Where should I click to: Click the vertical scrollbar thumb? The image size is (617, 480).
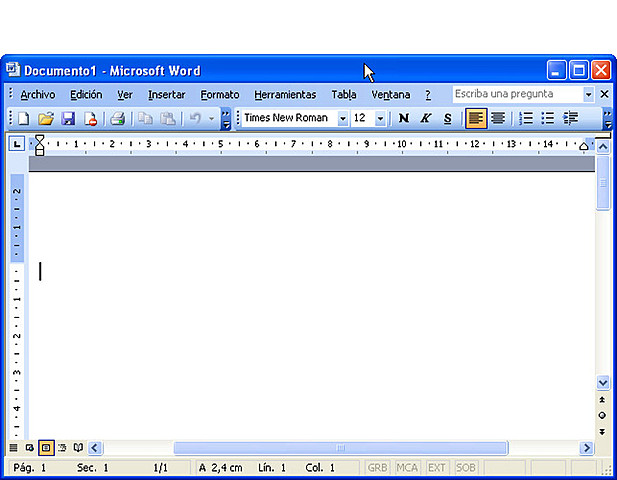[x=603, y=183]
